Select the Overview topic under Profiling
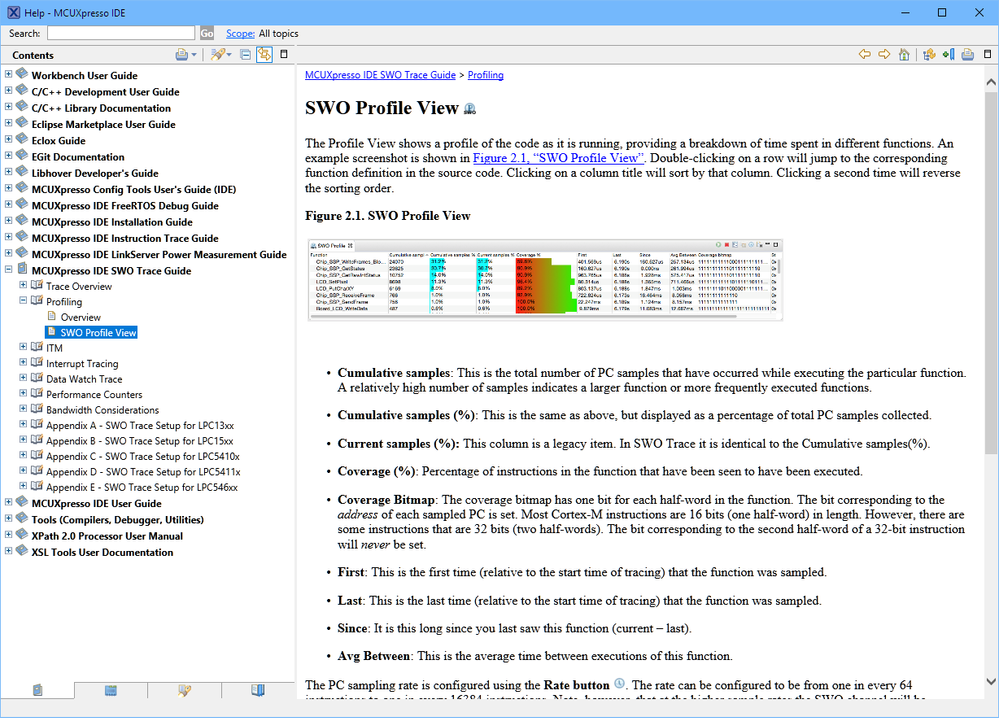This screenshot has height=718, width=999. pos(80,317)
